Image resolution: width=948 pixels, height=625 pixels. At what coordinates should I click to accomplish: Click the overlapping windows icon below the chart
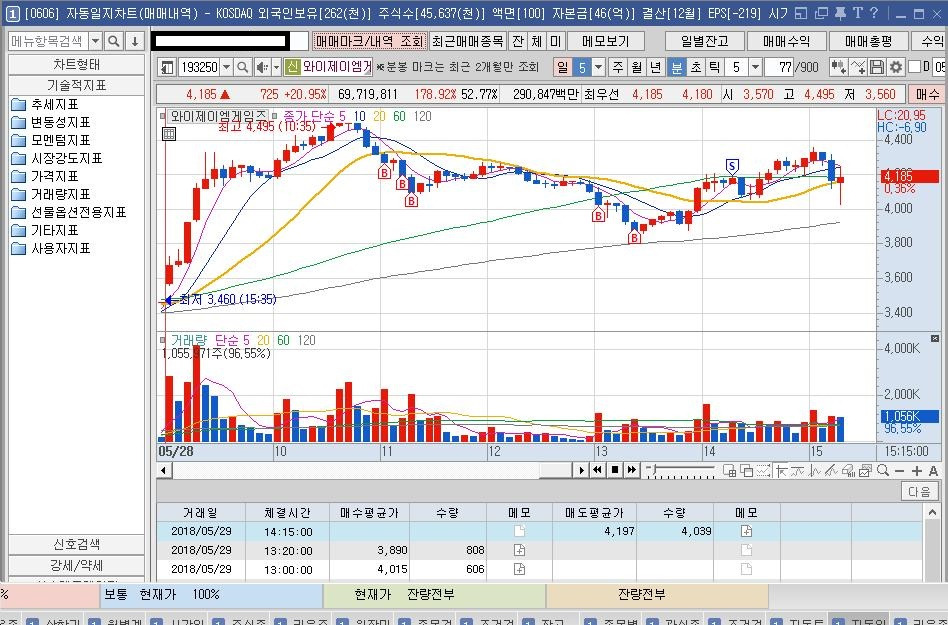(x=746, y=470)
